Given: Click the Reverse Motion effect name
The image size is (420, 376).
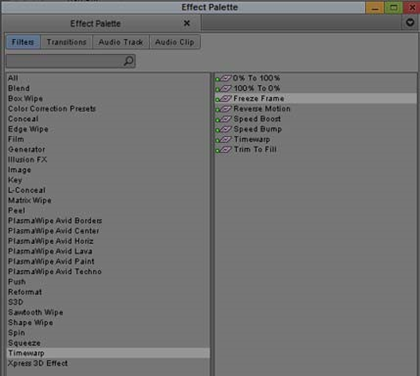Looking at the screenshot, I should point(262,109).
